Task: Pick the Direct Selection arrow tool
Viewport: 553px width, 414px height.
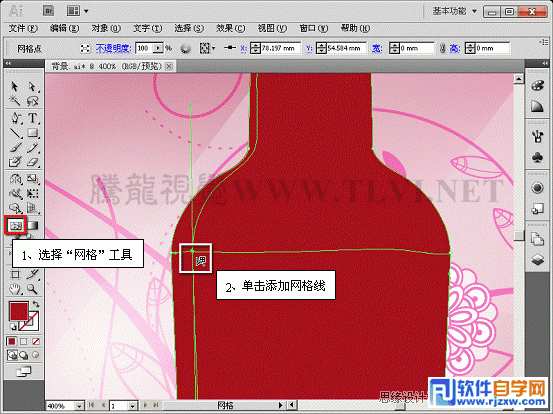Action: click(32, 86)
